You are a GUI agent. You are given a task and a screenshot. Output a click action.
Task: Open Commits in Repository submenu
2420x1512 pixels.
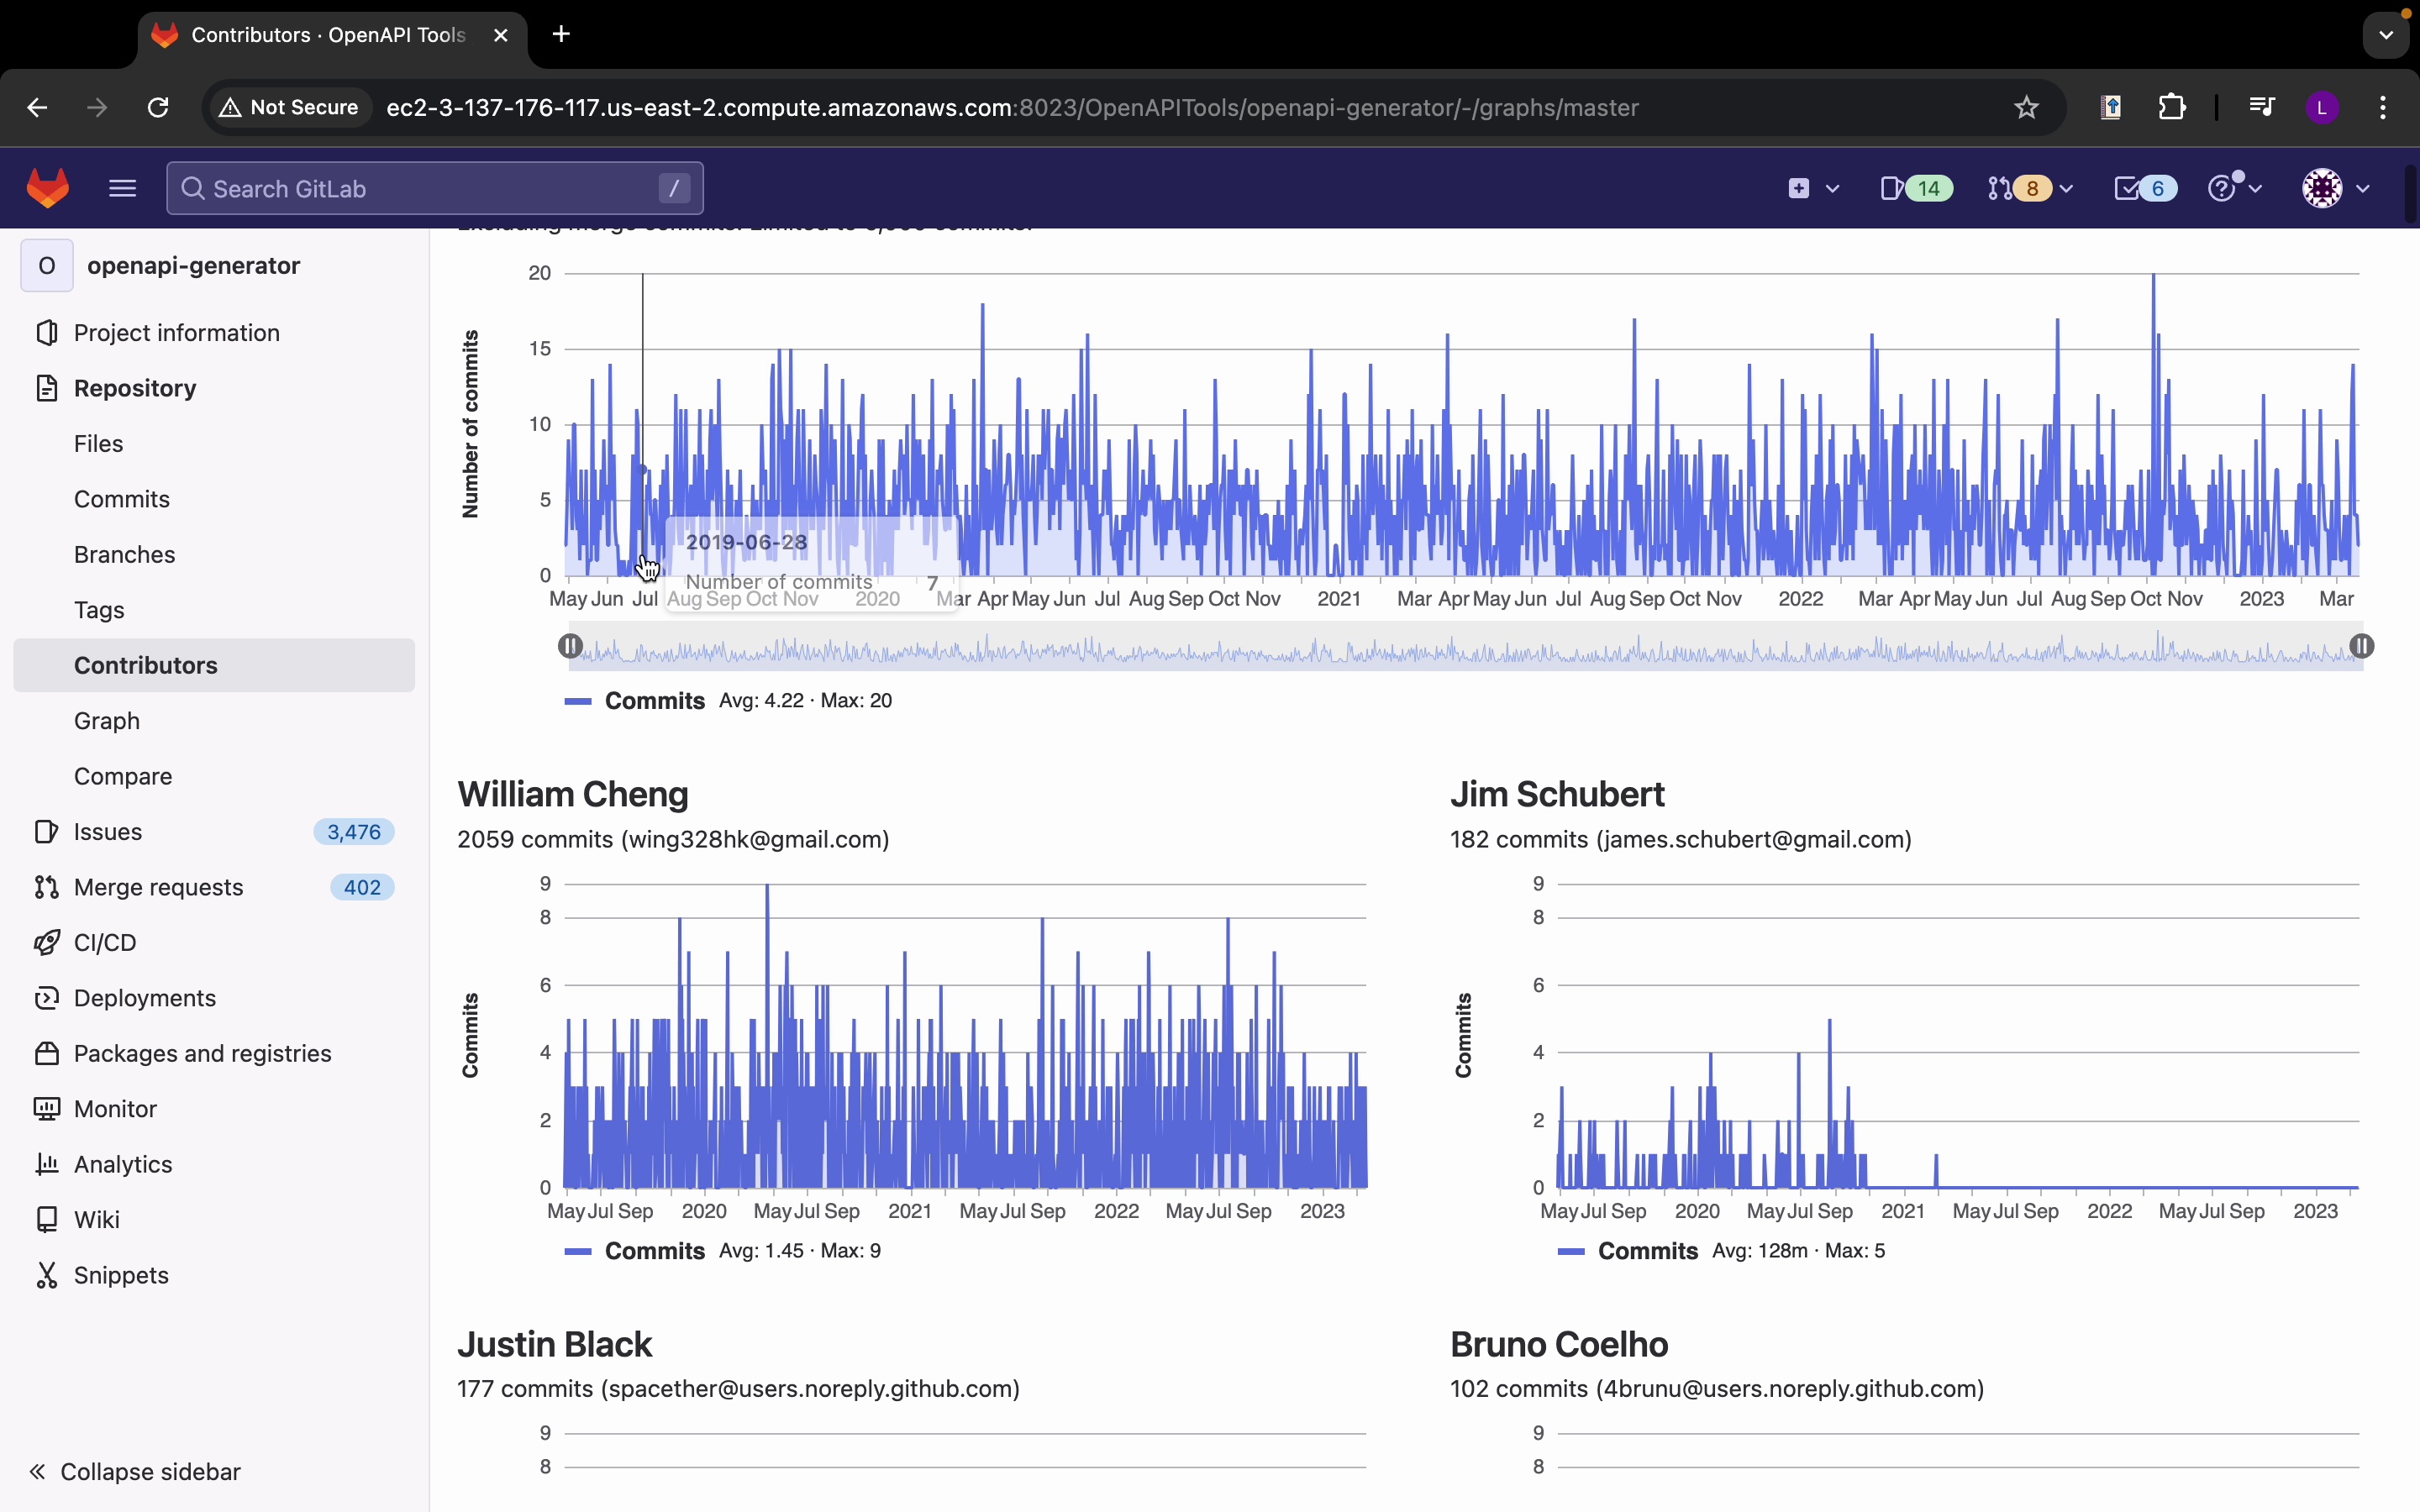coord(122,499)
